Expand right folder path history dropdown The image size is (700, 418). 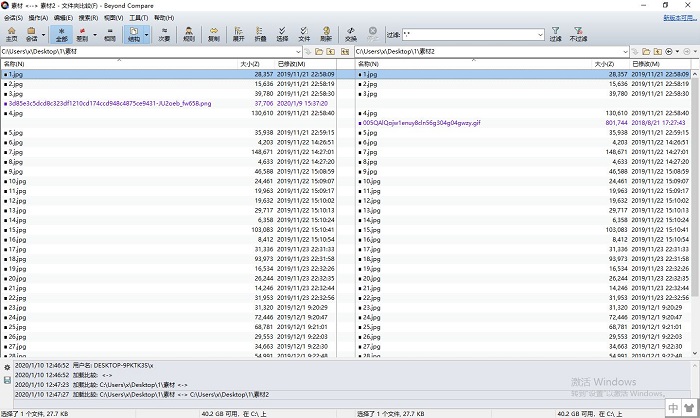[x=625, y=52]
